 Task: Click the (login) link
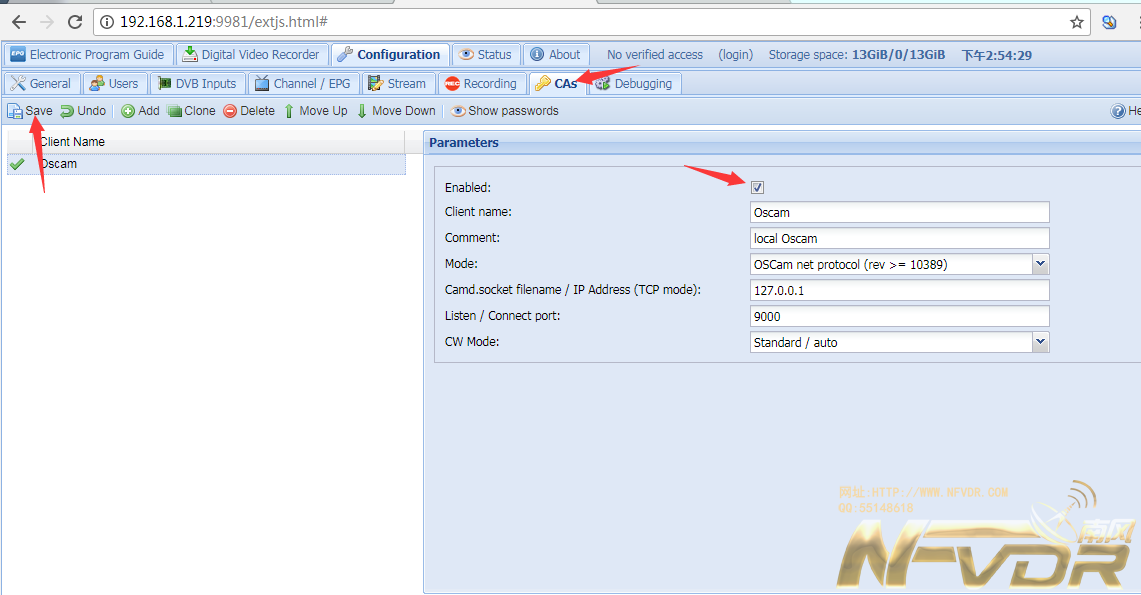click(x=735, y=55)
